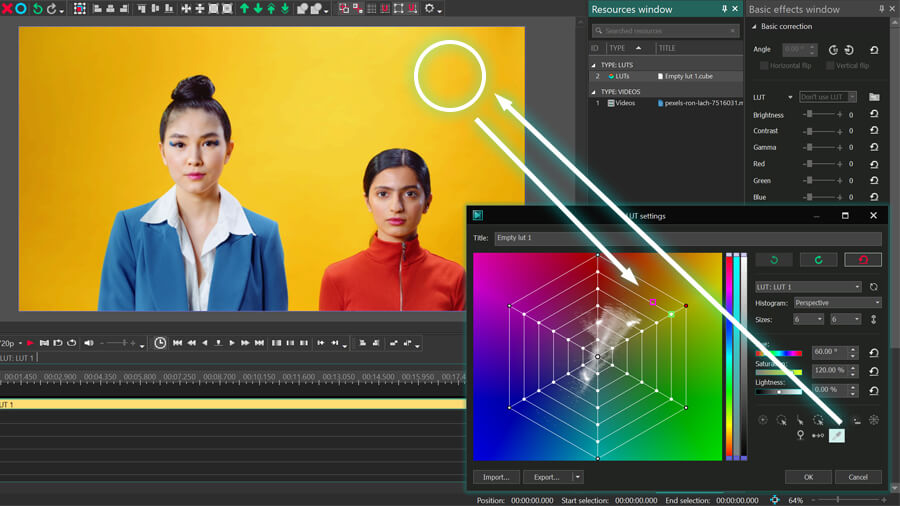
Task: Click the Import... button
Action: (x=496, y=477)
